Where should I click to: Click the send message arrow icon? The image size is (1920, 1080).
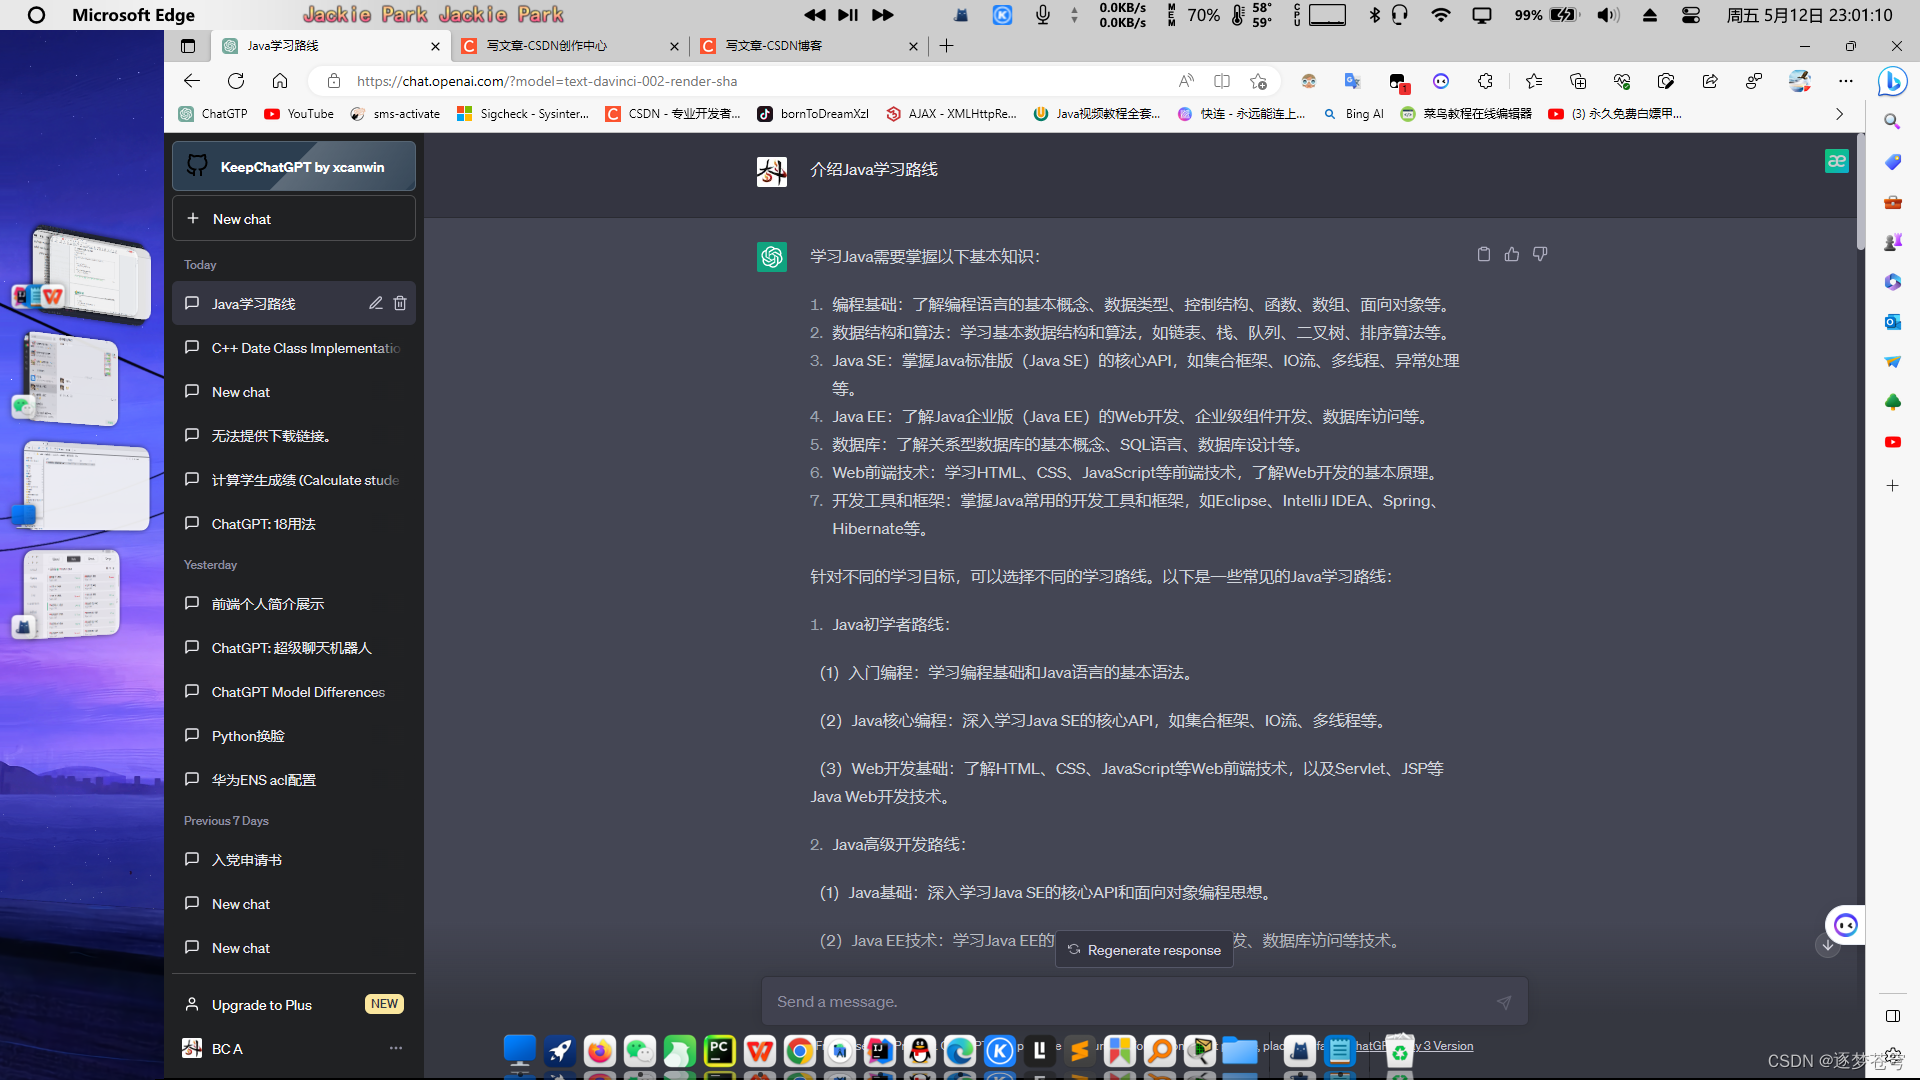(x=1504, y=1002)
